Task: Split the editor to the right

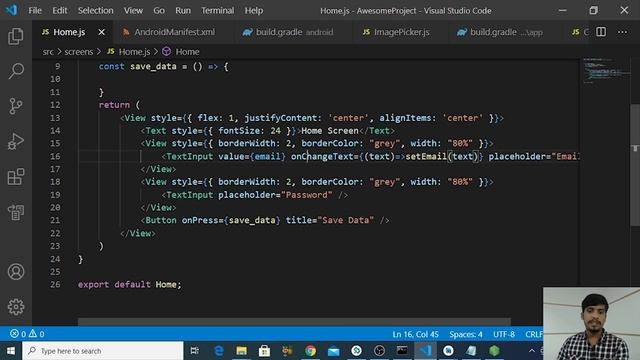Action: [x=601, y=32]
